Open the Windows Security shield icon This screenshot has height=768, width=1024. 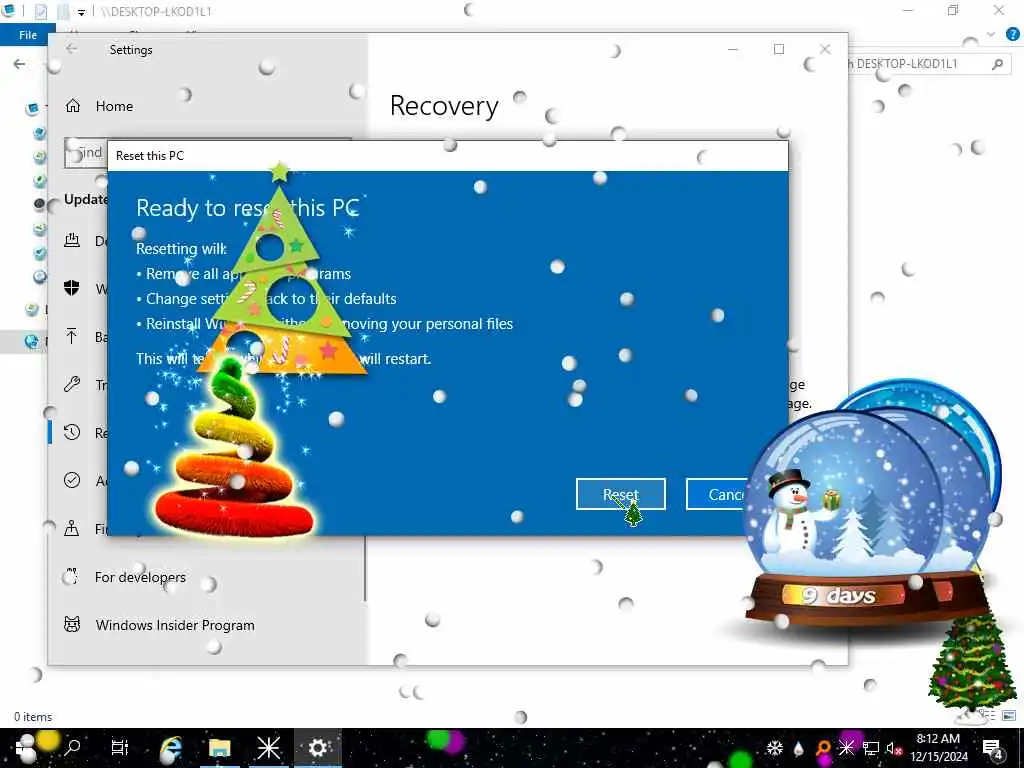pyautogui.click(x=72, y=288)
